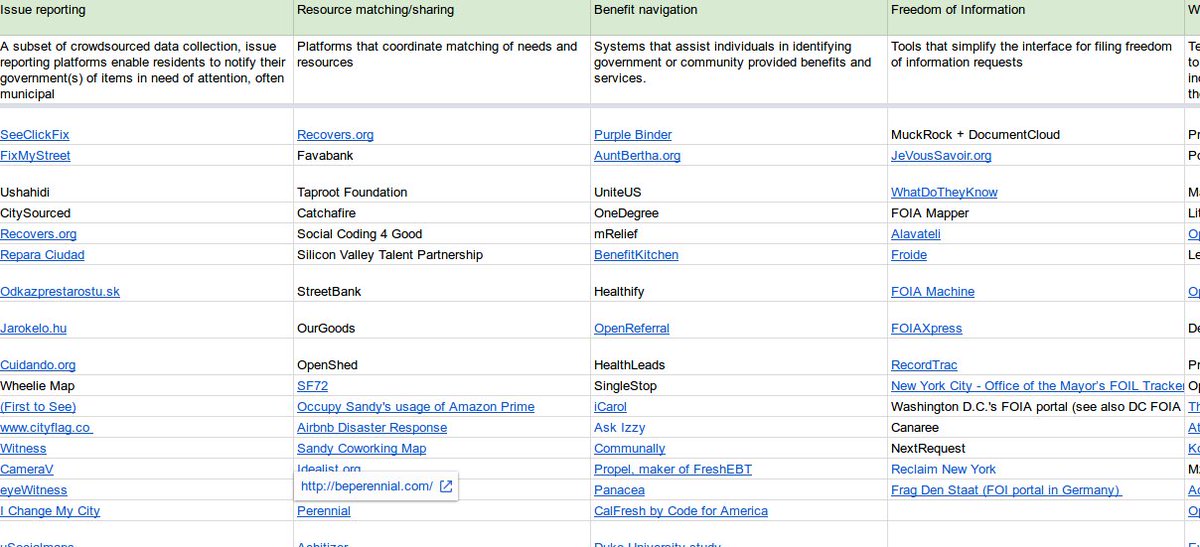Open the Reclaim New York link

coord(944,469)
